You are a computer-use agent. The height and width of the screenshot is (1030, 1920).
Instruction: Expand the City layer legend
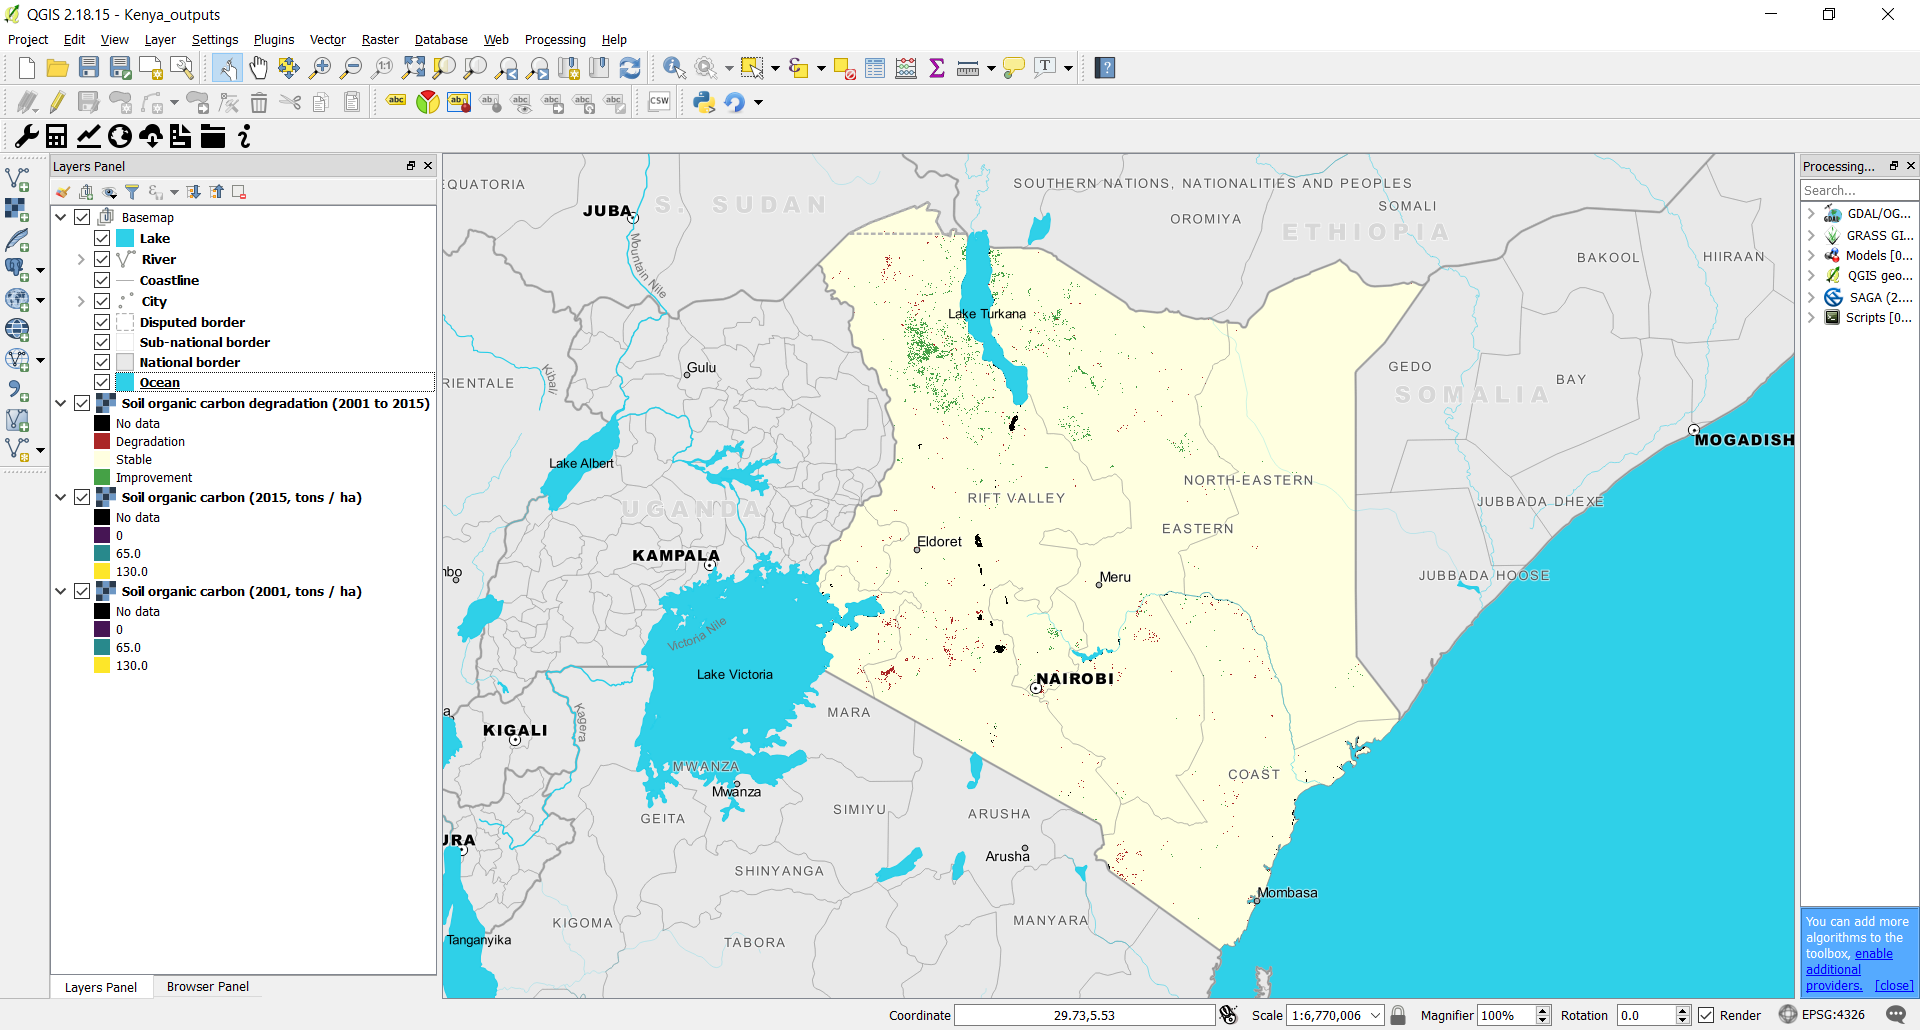click(x=81, y=301)
